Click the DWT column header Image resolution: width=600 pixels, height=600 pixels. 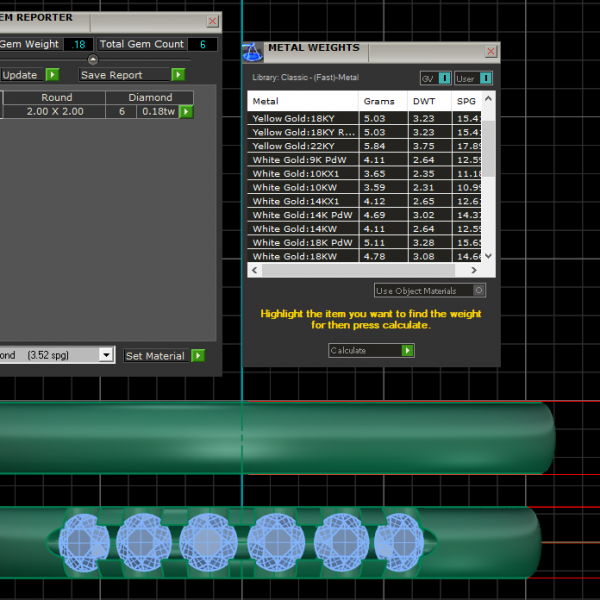423,101
